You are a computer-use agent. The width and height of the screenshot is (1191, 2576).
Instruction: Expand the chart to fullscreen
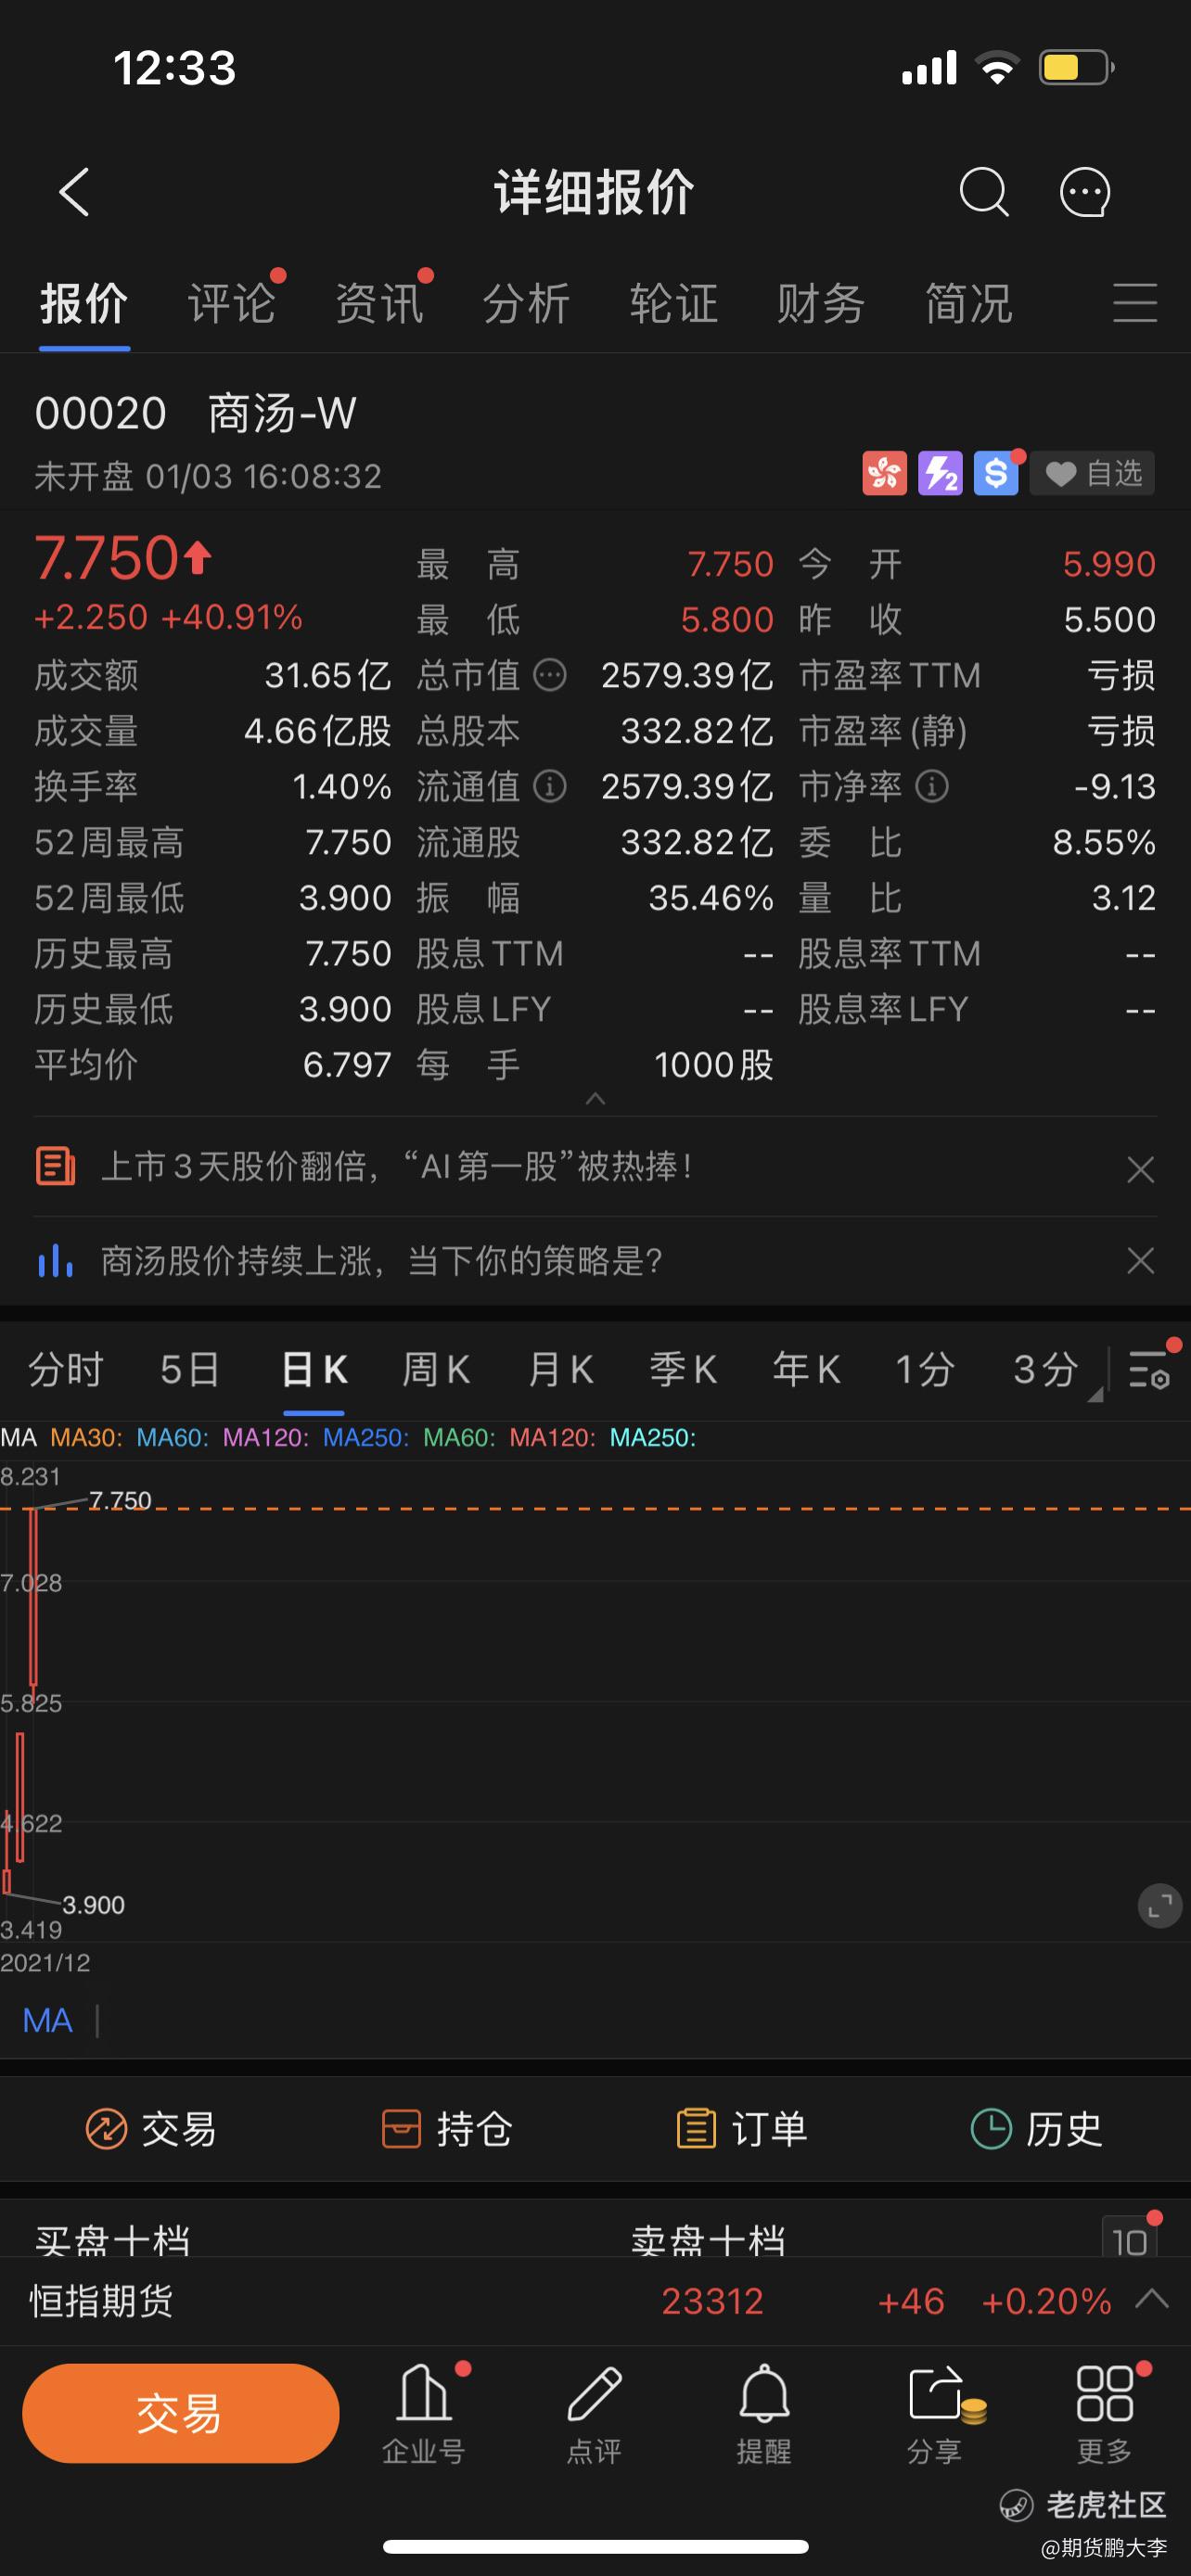click(1160, 1906)
